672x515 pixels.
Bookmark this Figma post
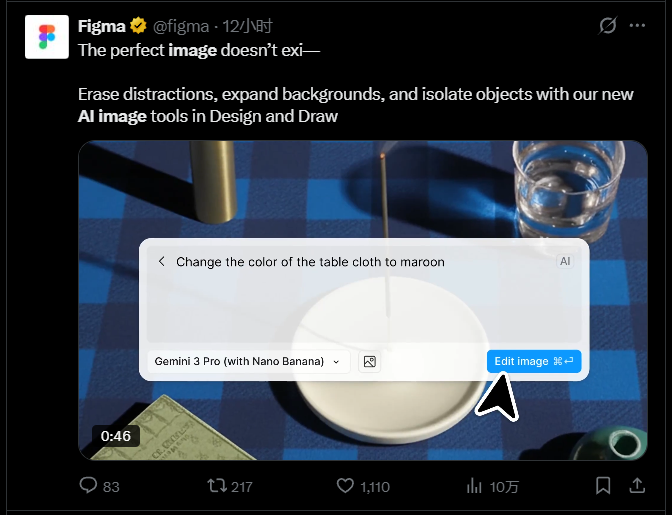coord(603,486)
